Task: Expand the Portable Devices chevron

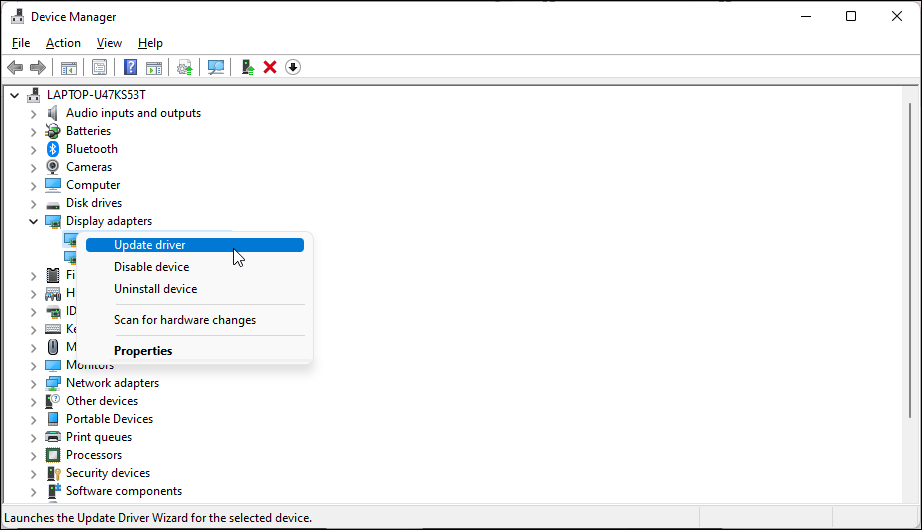Action: point(34,420)
